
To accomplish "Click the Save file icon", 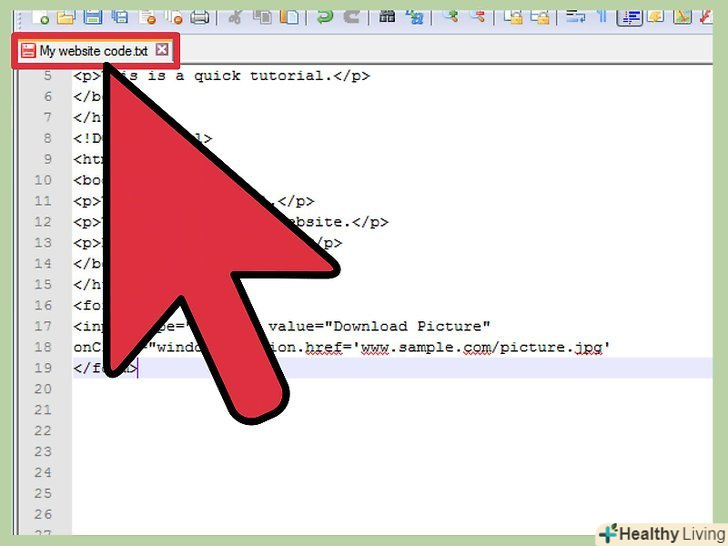I will (92, 17).
